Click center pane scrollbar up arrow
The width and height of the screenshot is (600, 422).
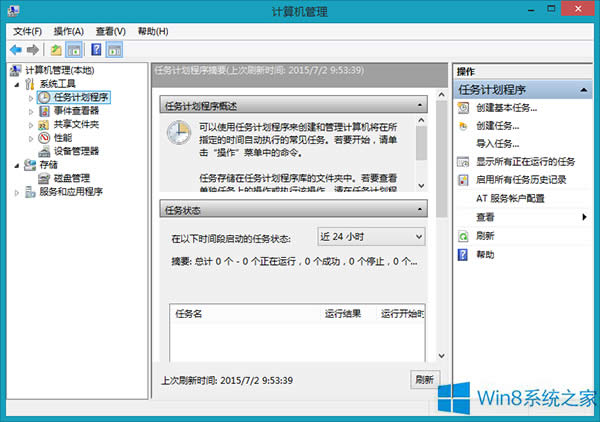[x=441, y=95]
